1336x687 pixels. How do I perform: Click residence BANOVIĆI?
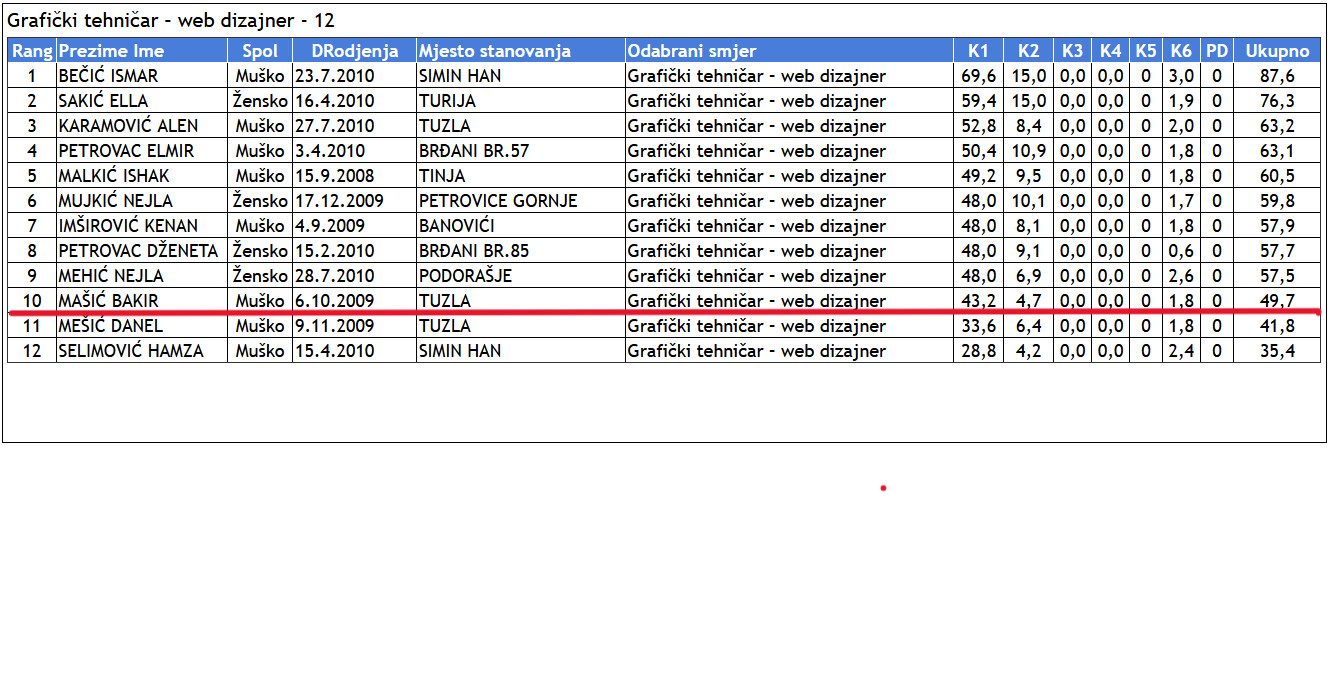click(456, 226)
